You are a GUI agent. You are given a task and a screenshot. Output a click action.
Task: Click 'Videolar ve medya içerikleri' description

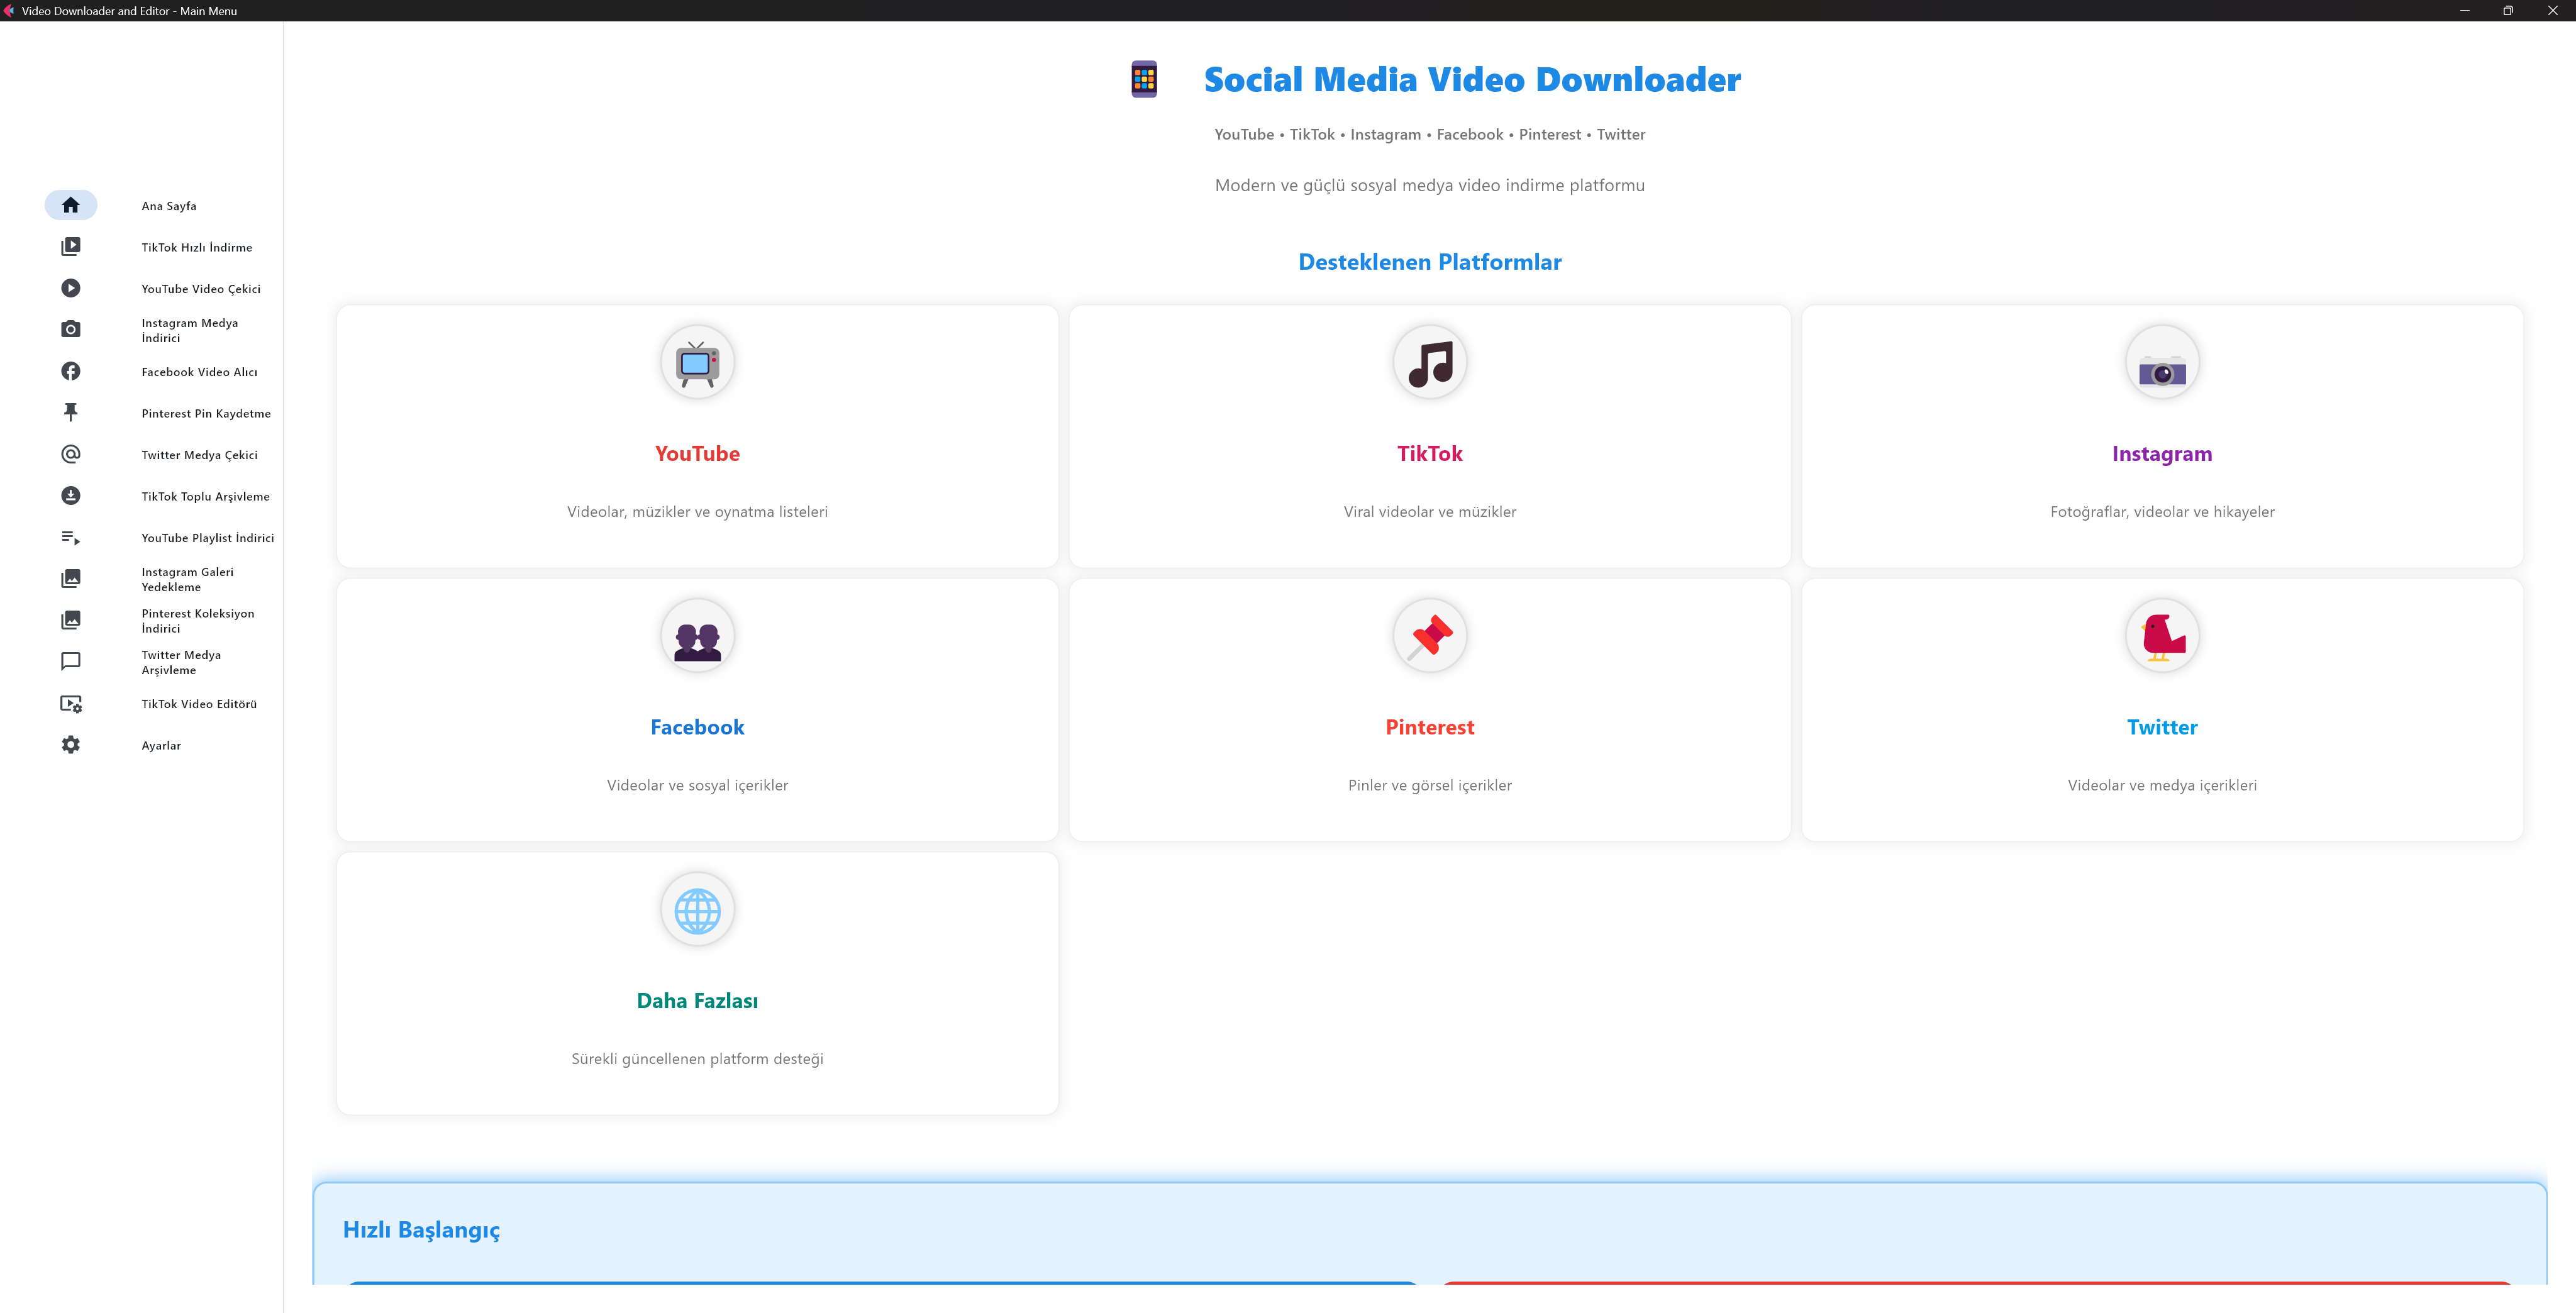click(2162, 786)
